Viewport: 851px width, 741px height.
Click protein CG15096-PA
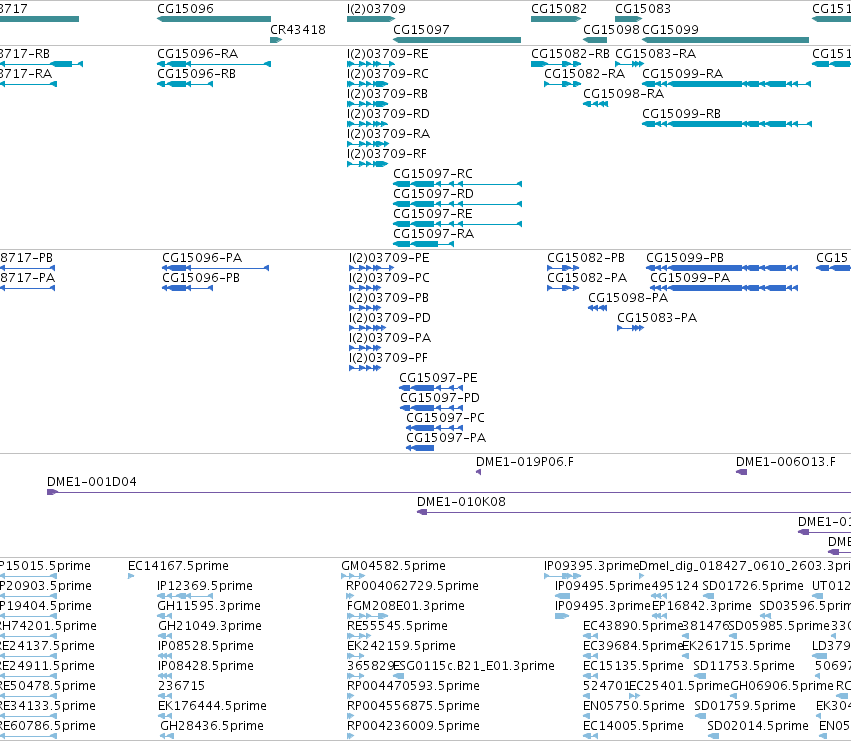202,258
